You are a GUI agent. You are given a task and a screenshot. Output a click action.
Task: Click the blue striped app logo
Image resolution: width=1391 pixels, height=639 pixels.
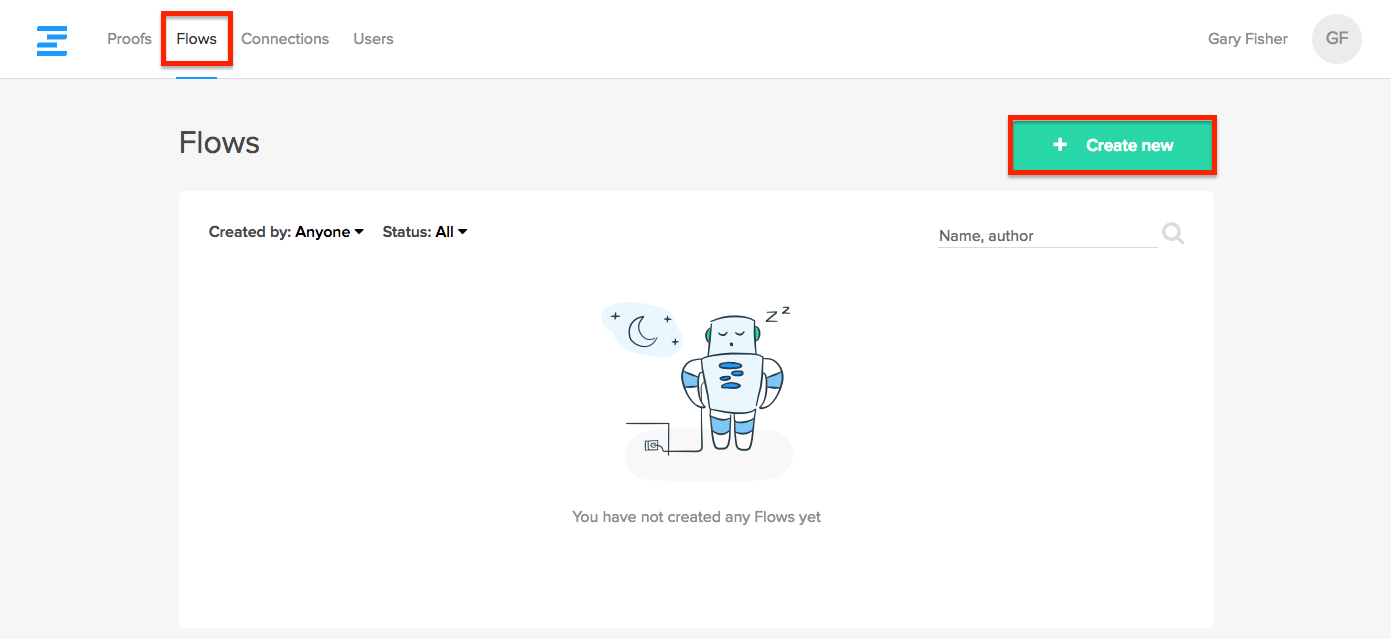tap(52, 40)
